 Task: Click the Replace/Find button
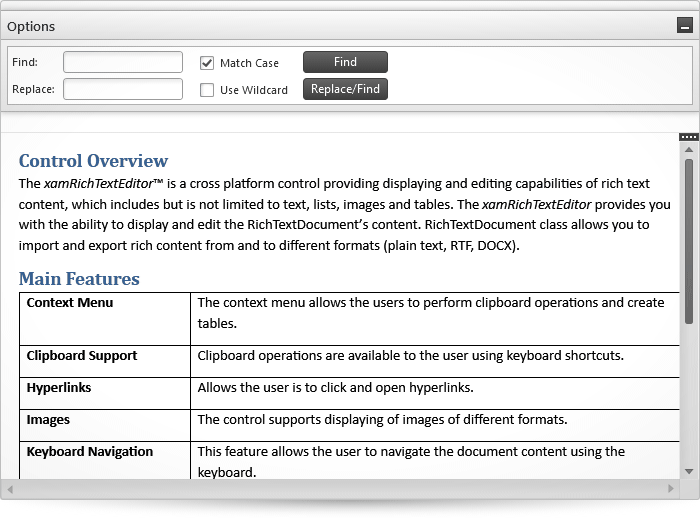tap(345, 89)
